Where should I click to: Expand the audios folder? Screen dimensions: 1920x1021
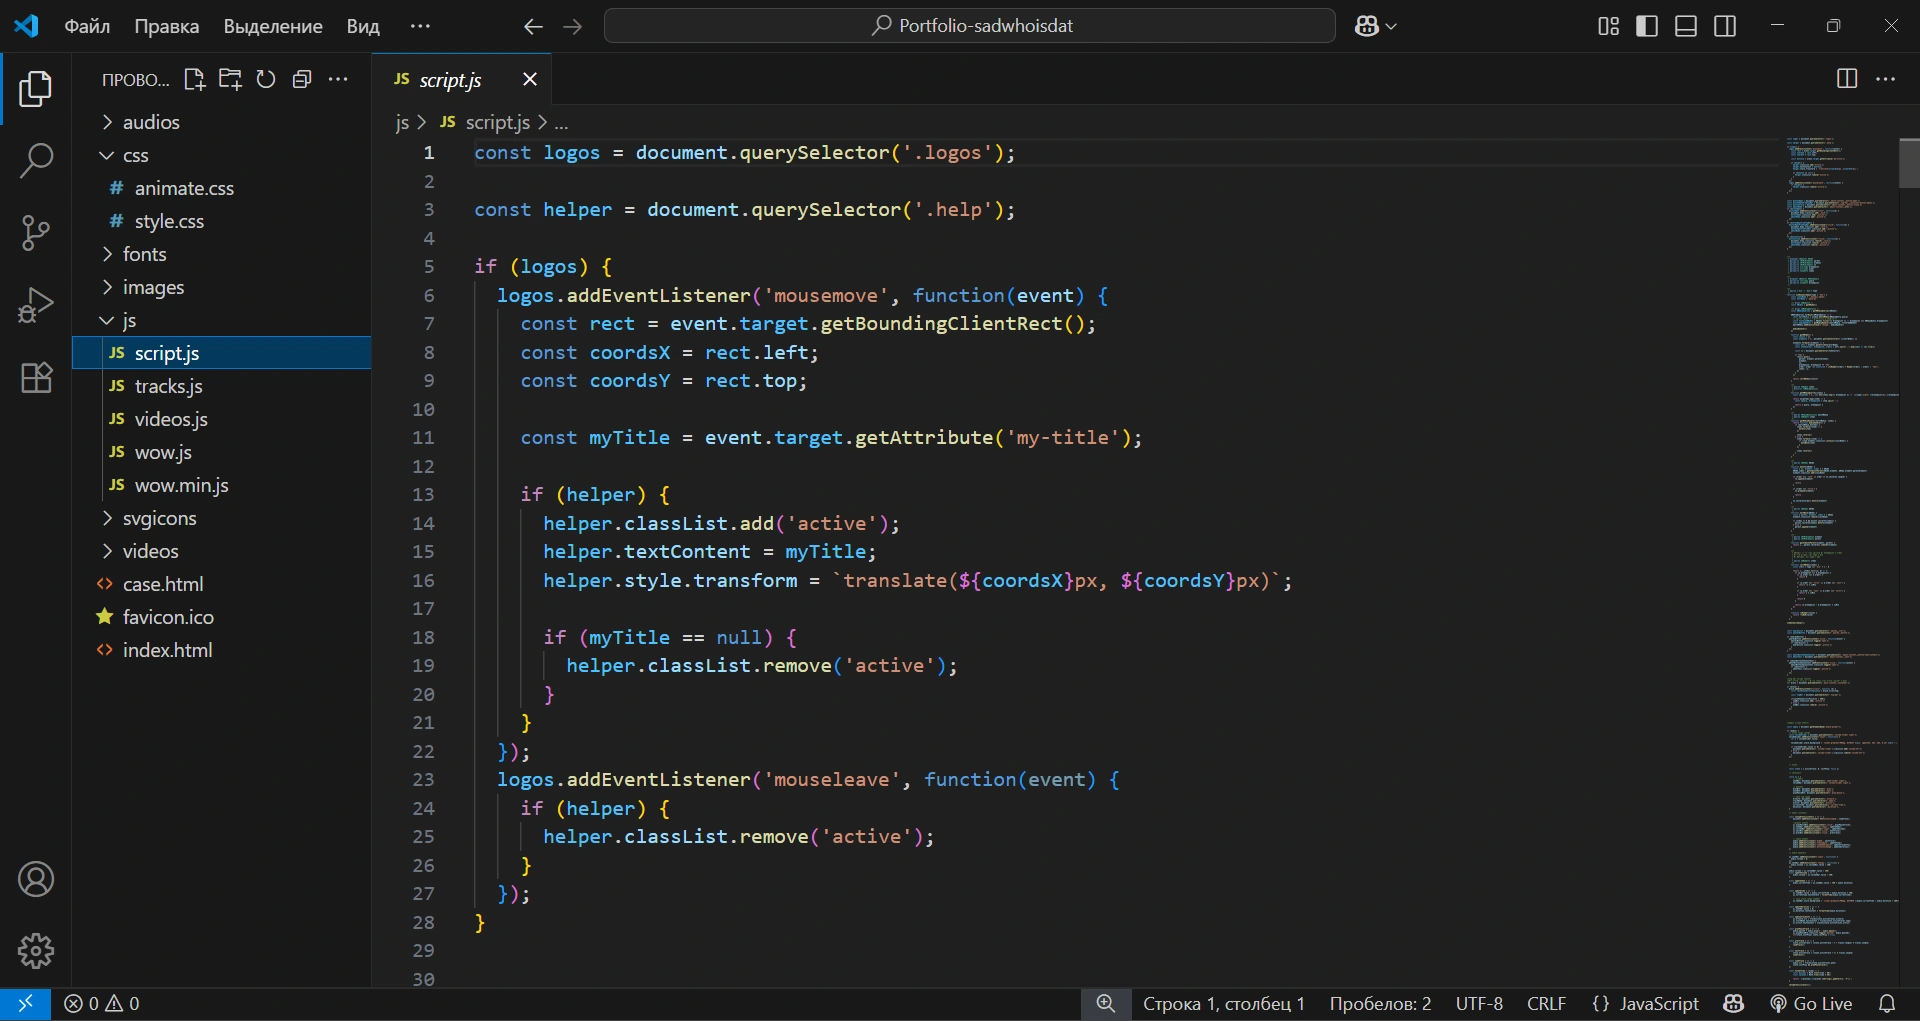pos(150,122)
